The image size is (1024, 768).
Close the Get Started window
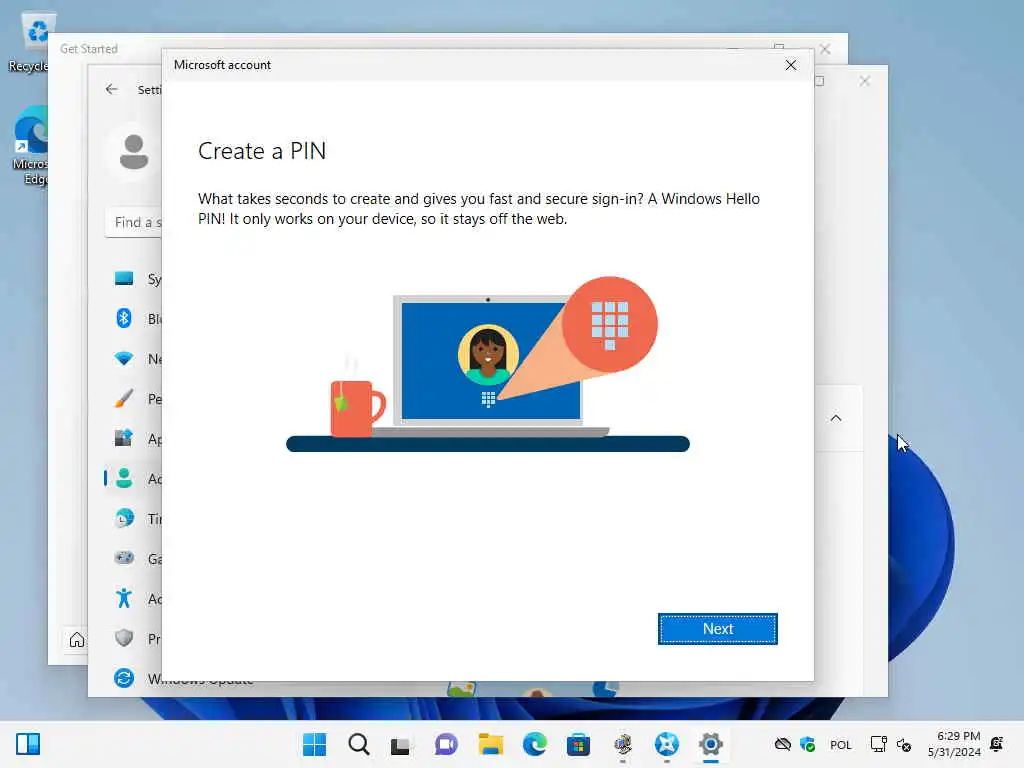825,49
